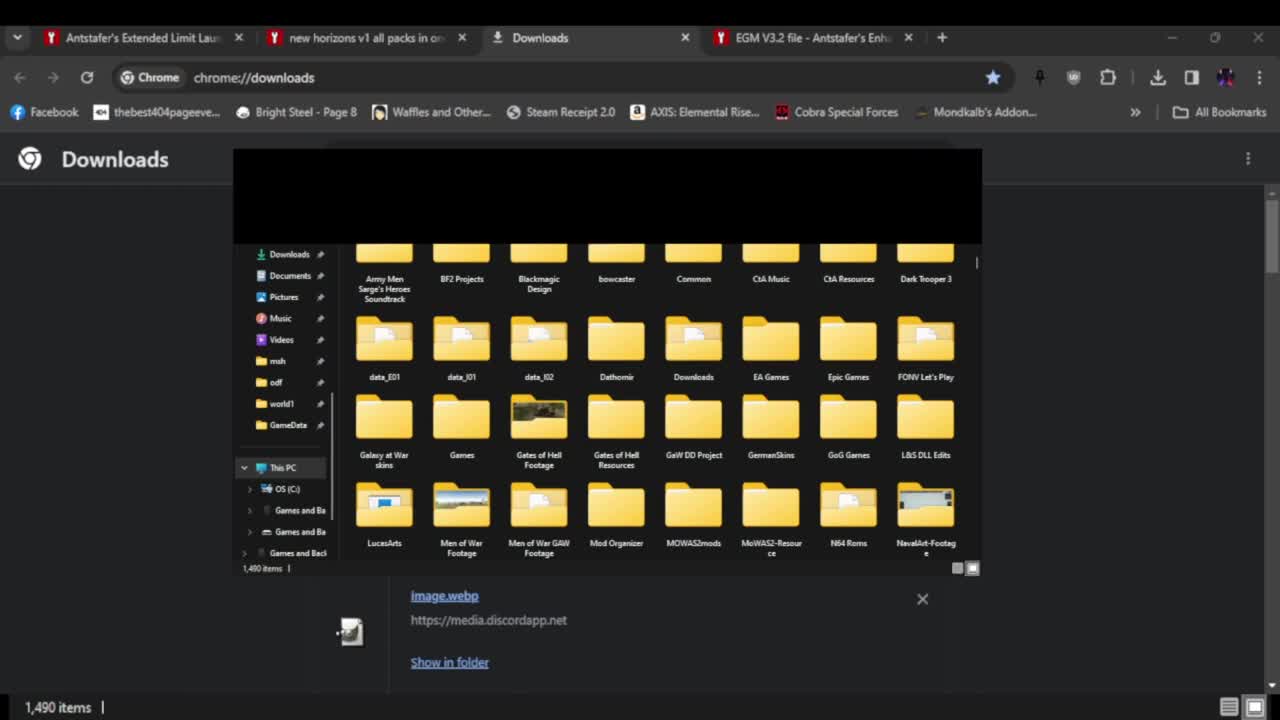Open Chrome's extensions puzzle icon
This screenshot has height=720, width=1280.
(x=1107, y=77)
